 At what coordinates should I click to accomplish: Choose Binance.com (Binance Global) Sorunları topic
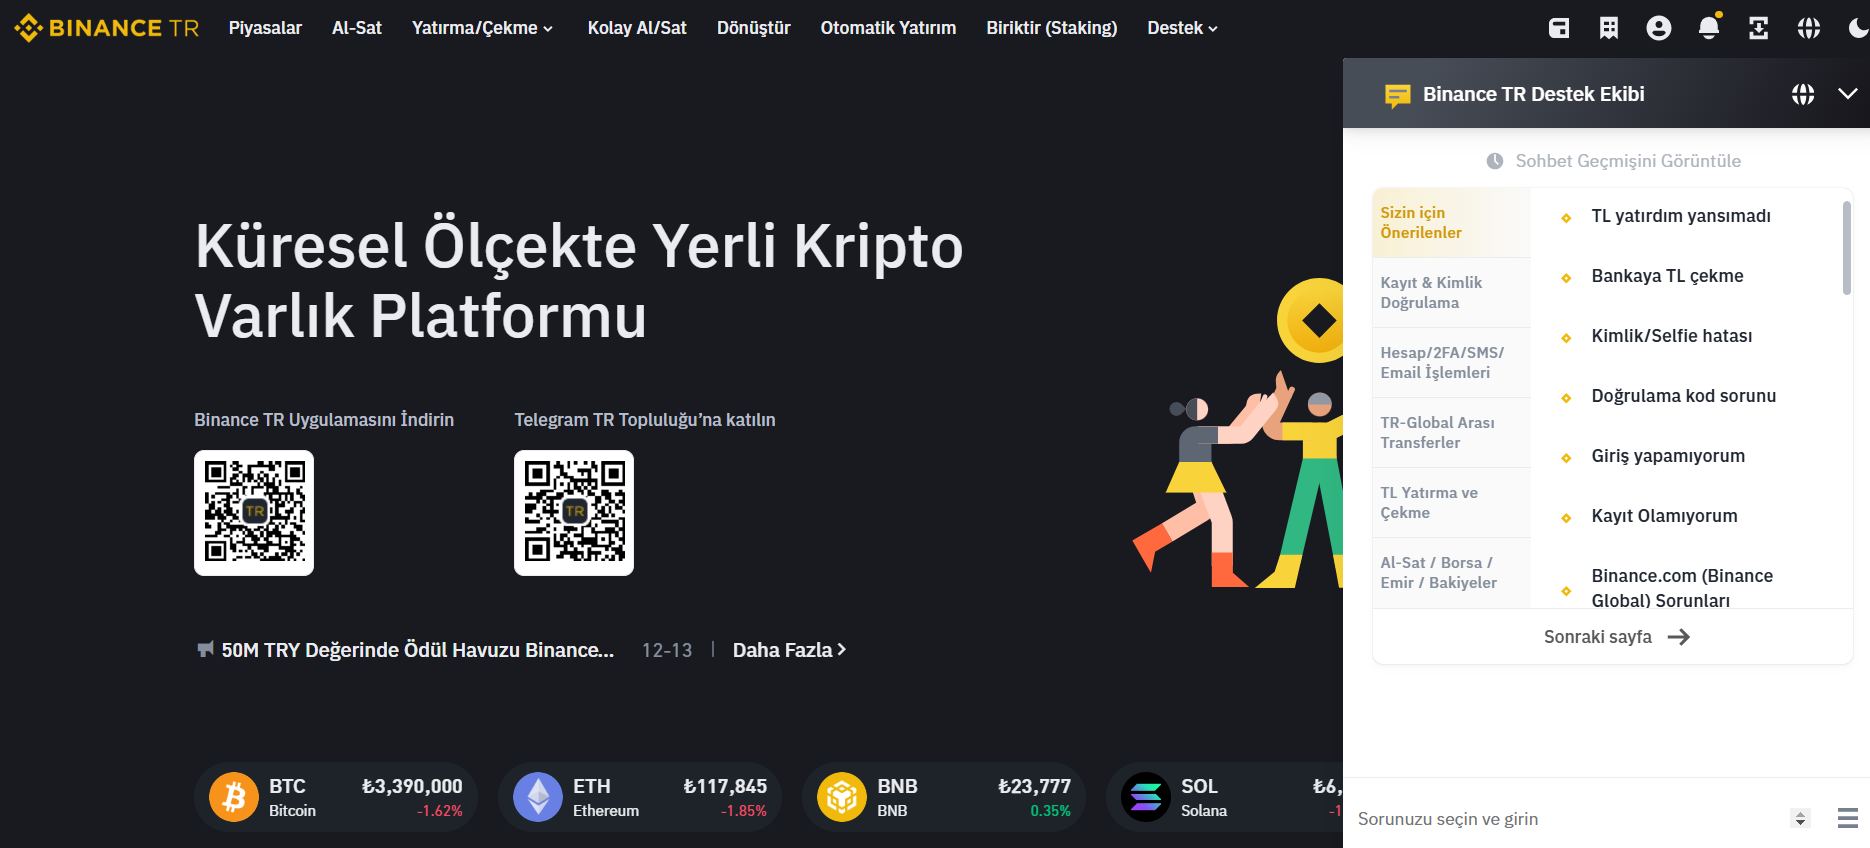(x=1682, y=588)
